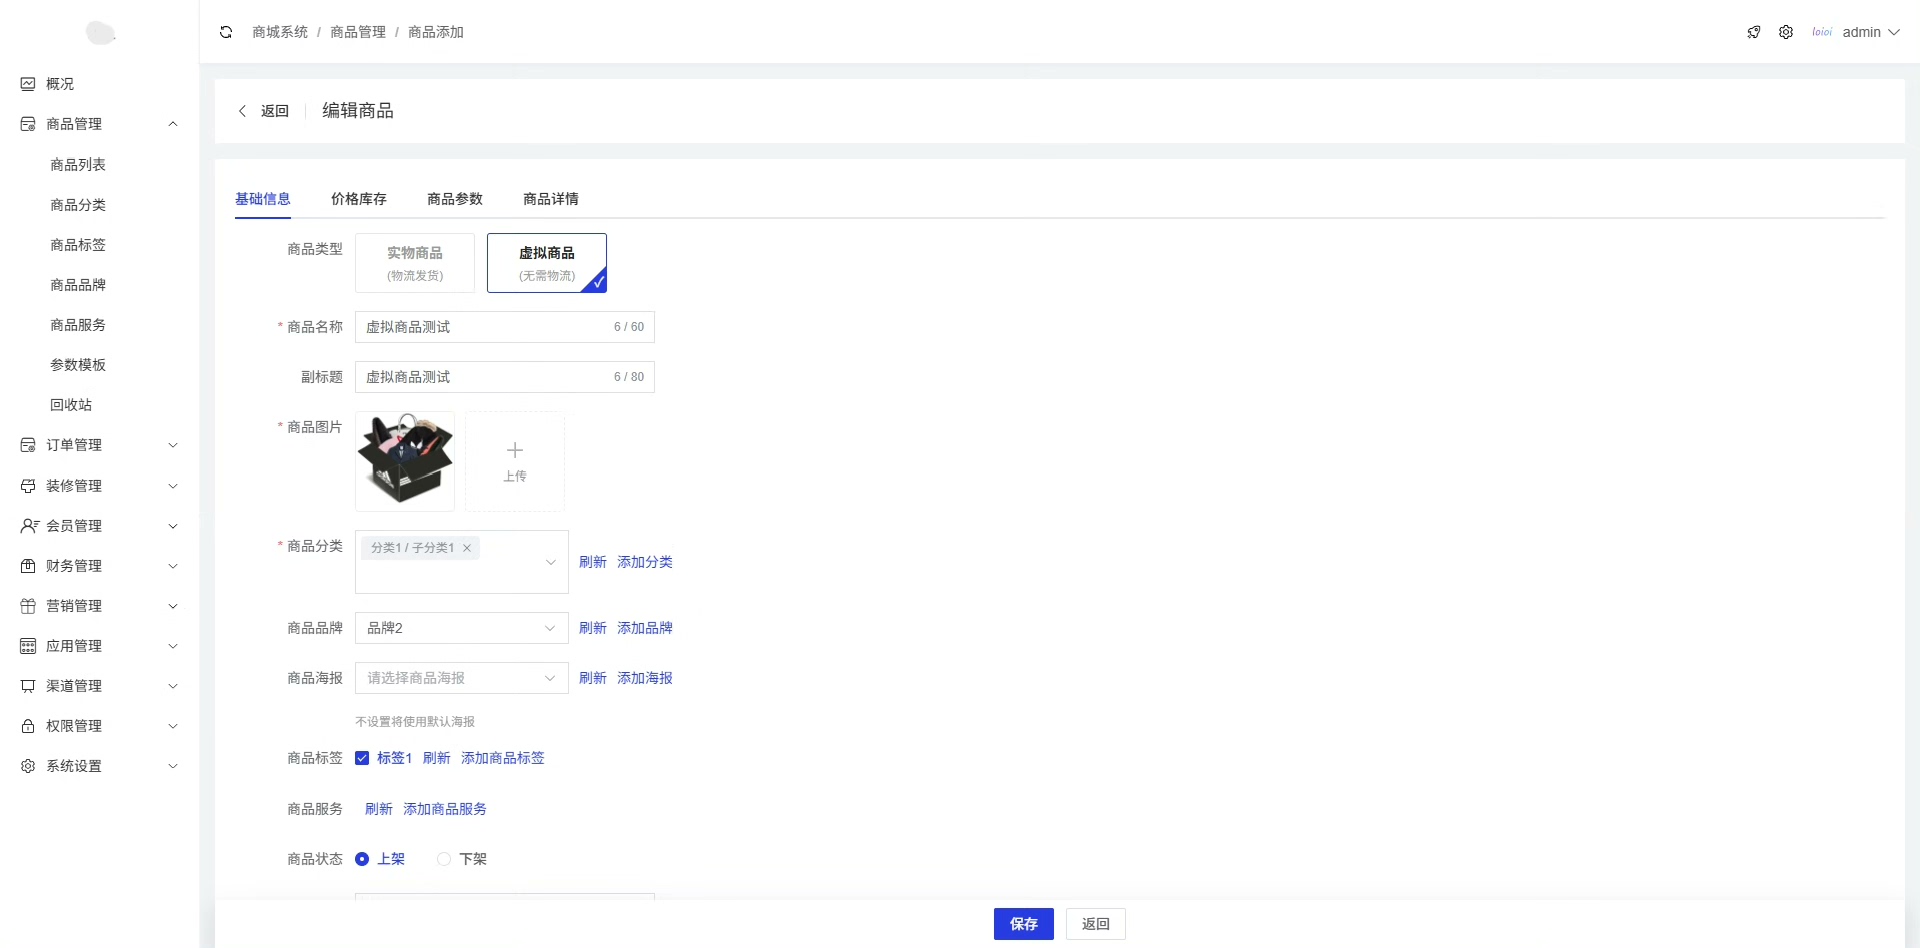Click the 概况 overview sidebar icon

point(28,84)
